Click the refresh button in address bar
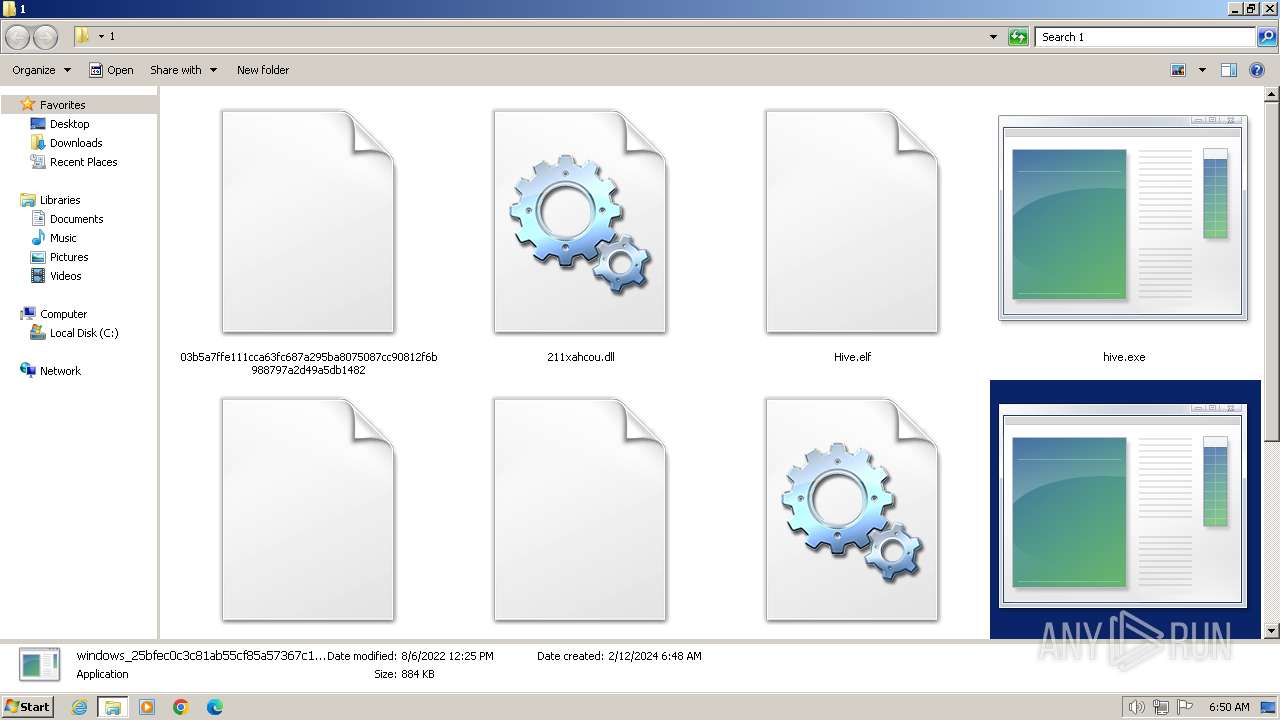The width and height of the screenshot is (1280, 720). coord(1018,37)
